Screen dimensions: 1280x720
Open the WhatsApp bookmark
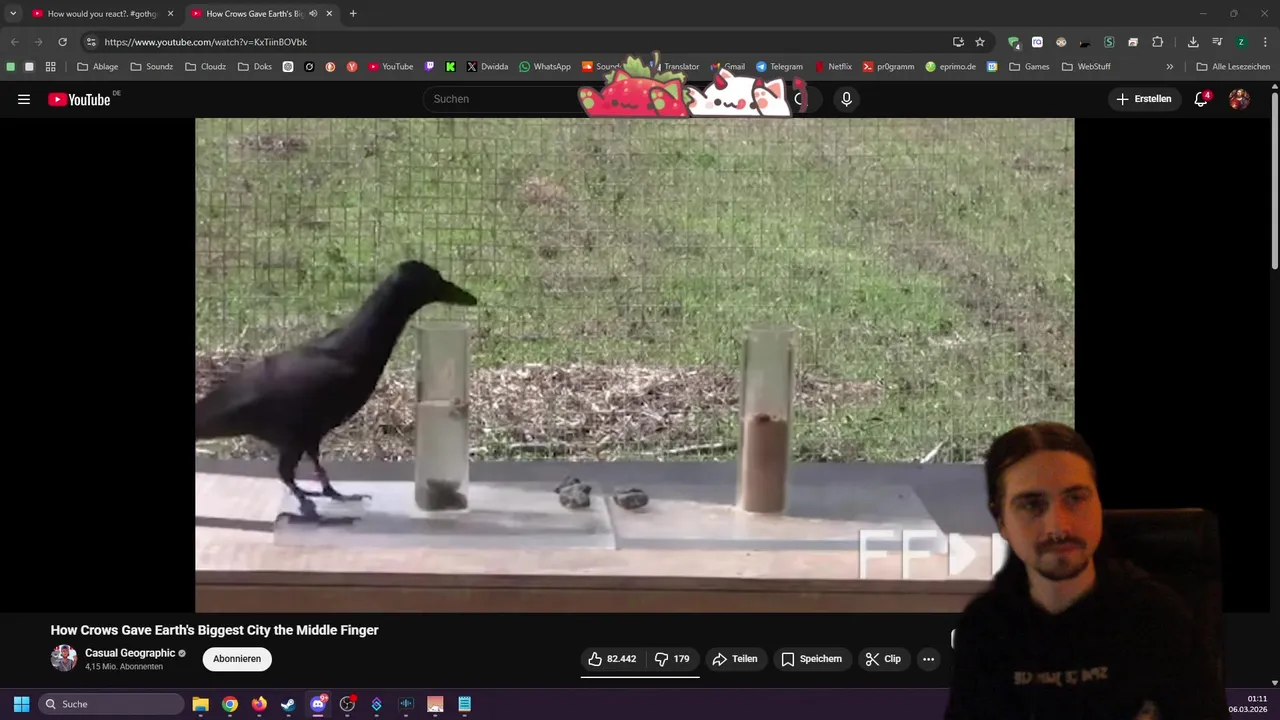pyautogui.click(x=544, y=67)
